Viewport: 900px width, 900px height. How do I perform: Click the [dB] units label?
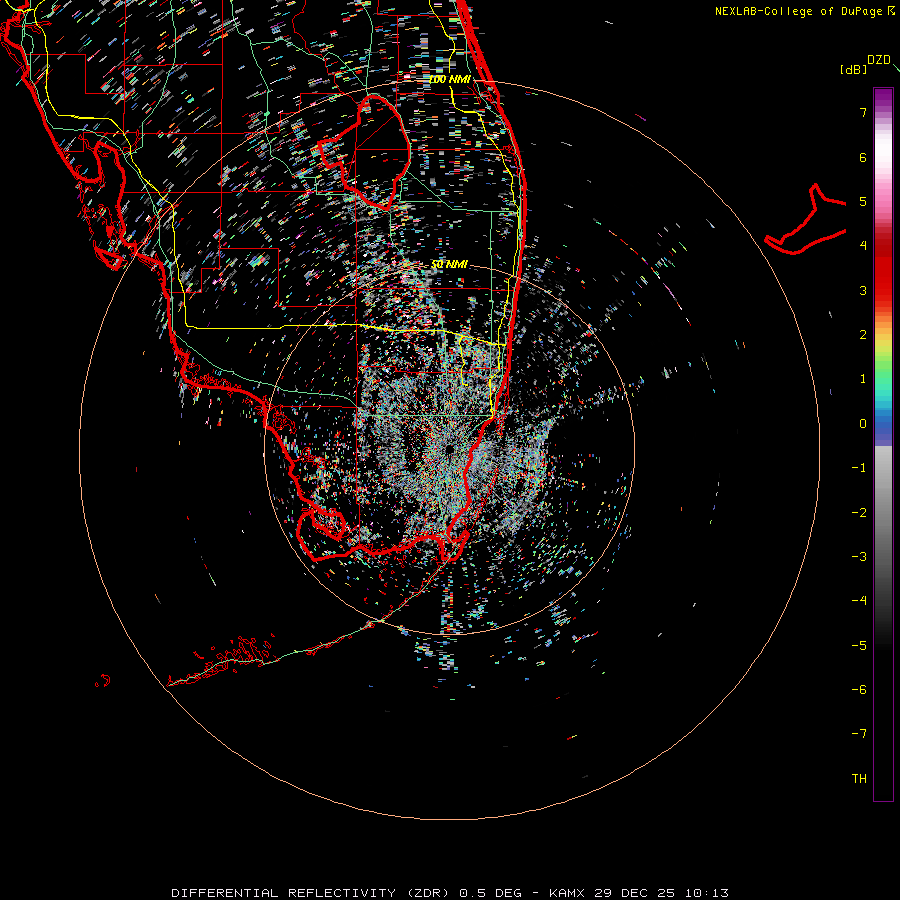[853, 69]
